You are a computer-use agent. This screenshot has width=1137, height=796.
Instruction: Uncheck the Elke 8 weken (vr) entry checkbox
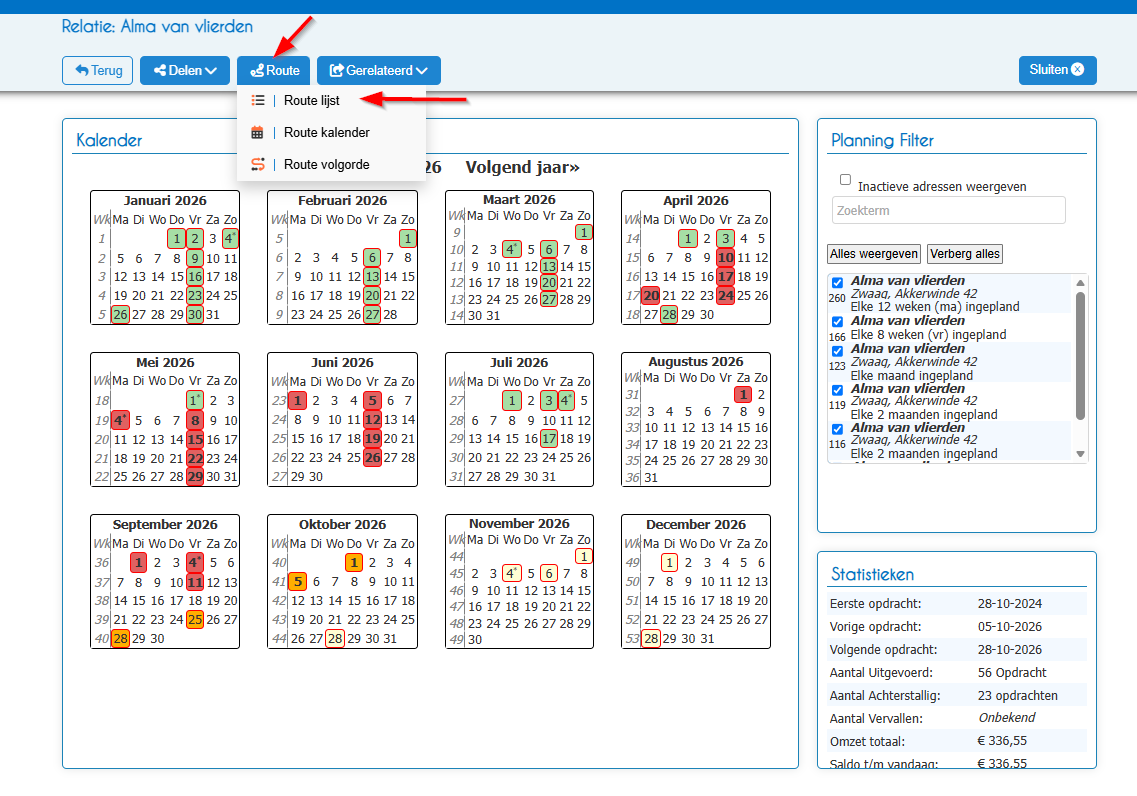838,322
